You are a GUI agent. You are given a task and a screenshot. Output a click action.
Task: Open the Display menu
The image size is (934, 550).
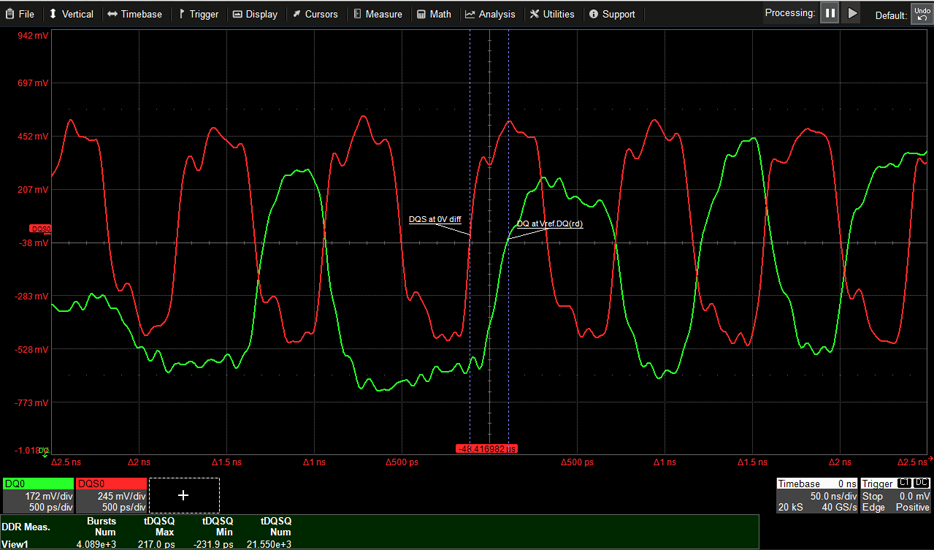point(255,14)
